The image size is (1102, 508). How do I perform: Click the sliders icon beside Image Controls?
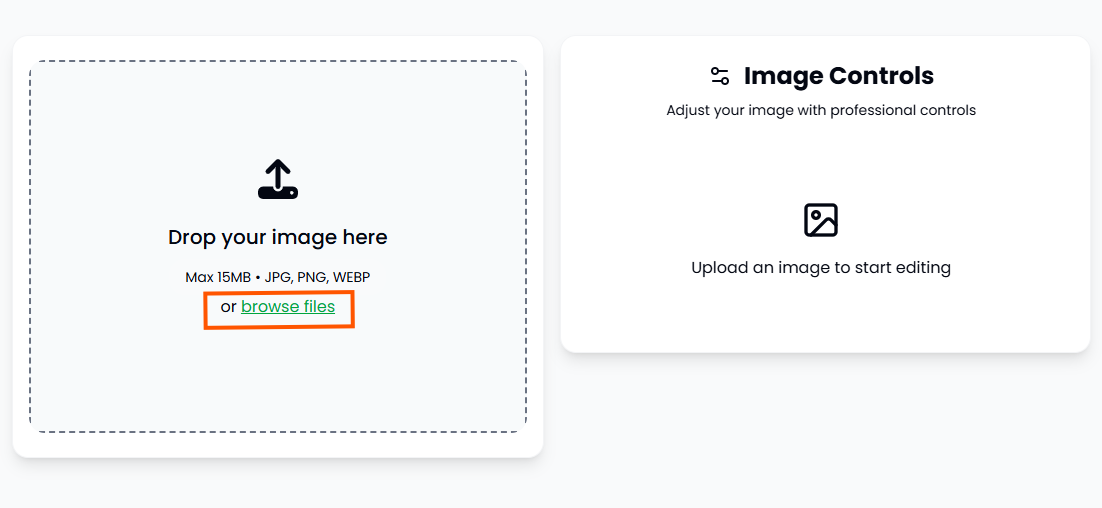pyautogui.click(x=720, y=76)
